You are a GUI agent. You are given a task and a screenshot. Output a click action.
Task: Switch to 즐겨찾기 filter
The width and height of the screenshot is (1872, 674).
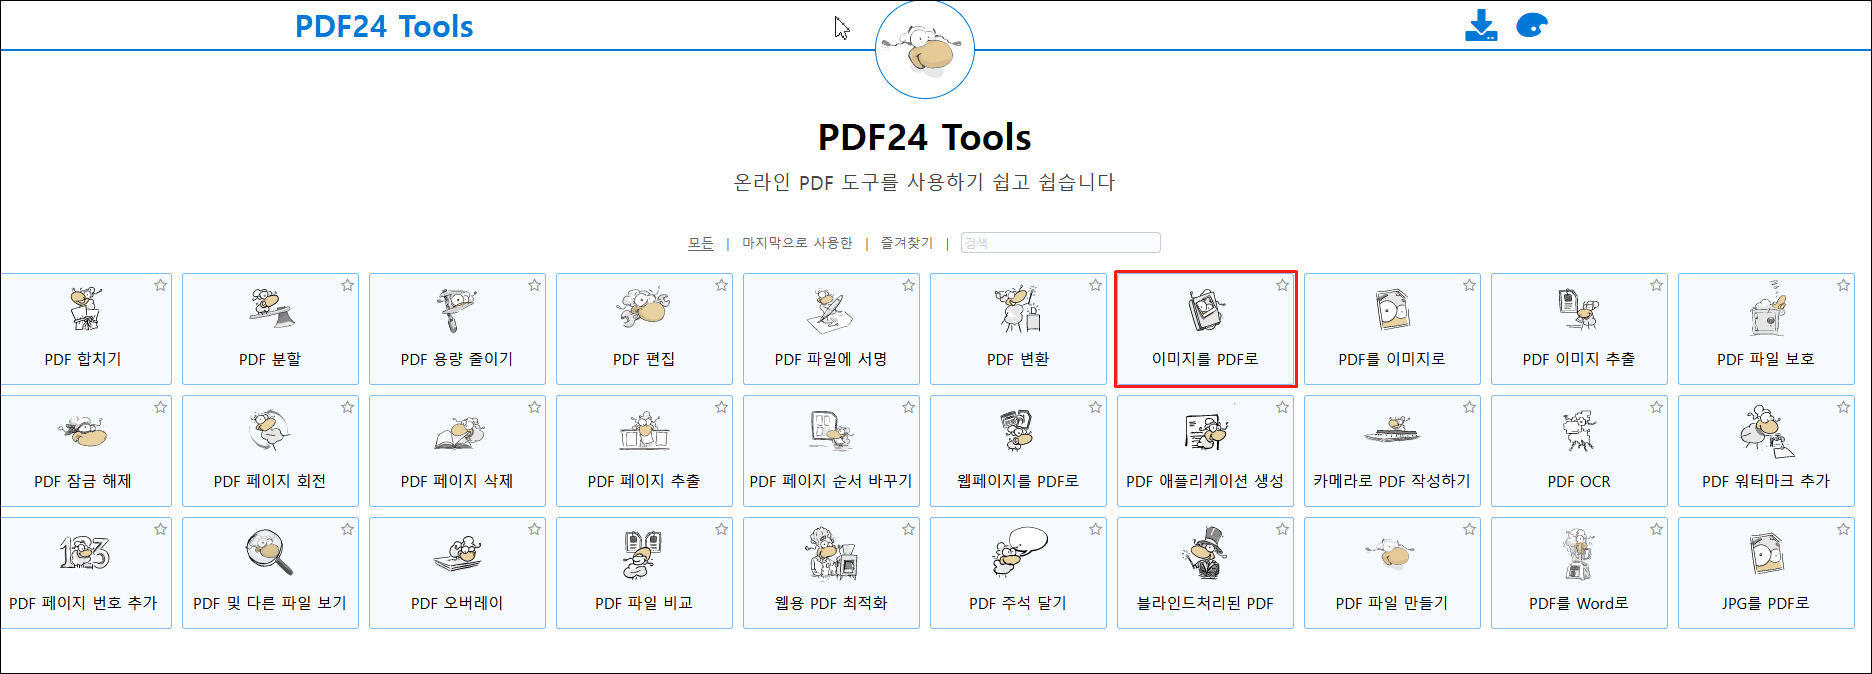[x=907, y=243]
